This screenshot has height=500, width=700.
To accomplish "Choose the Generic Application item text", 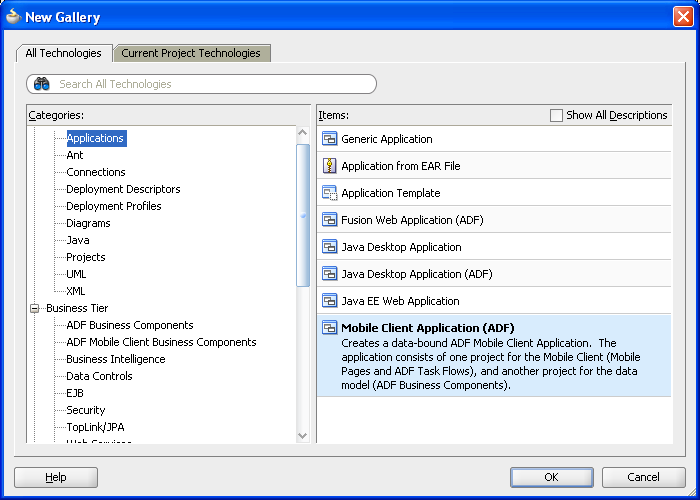I will point(387,139).
